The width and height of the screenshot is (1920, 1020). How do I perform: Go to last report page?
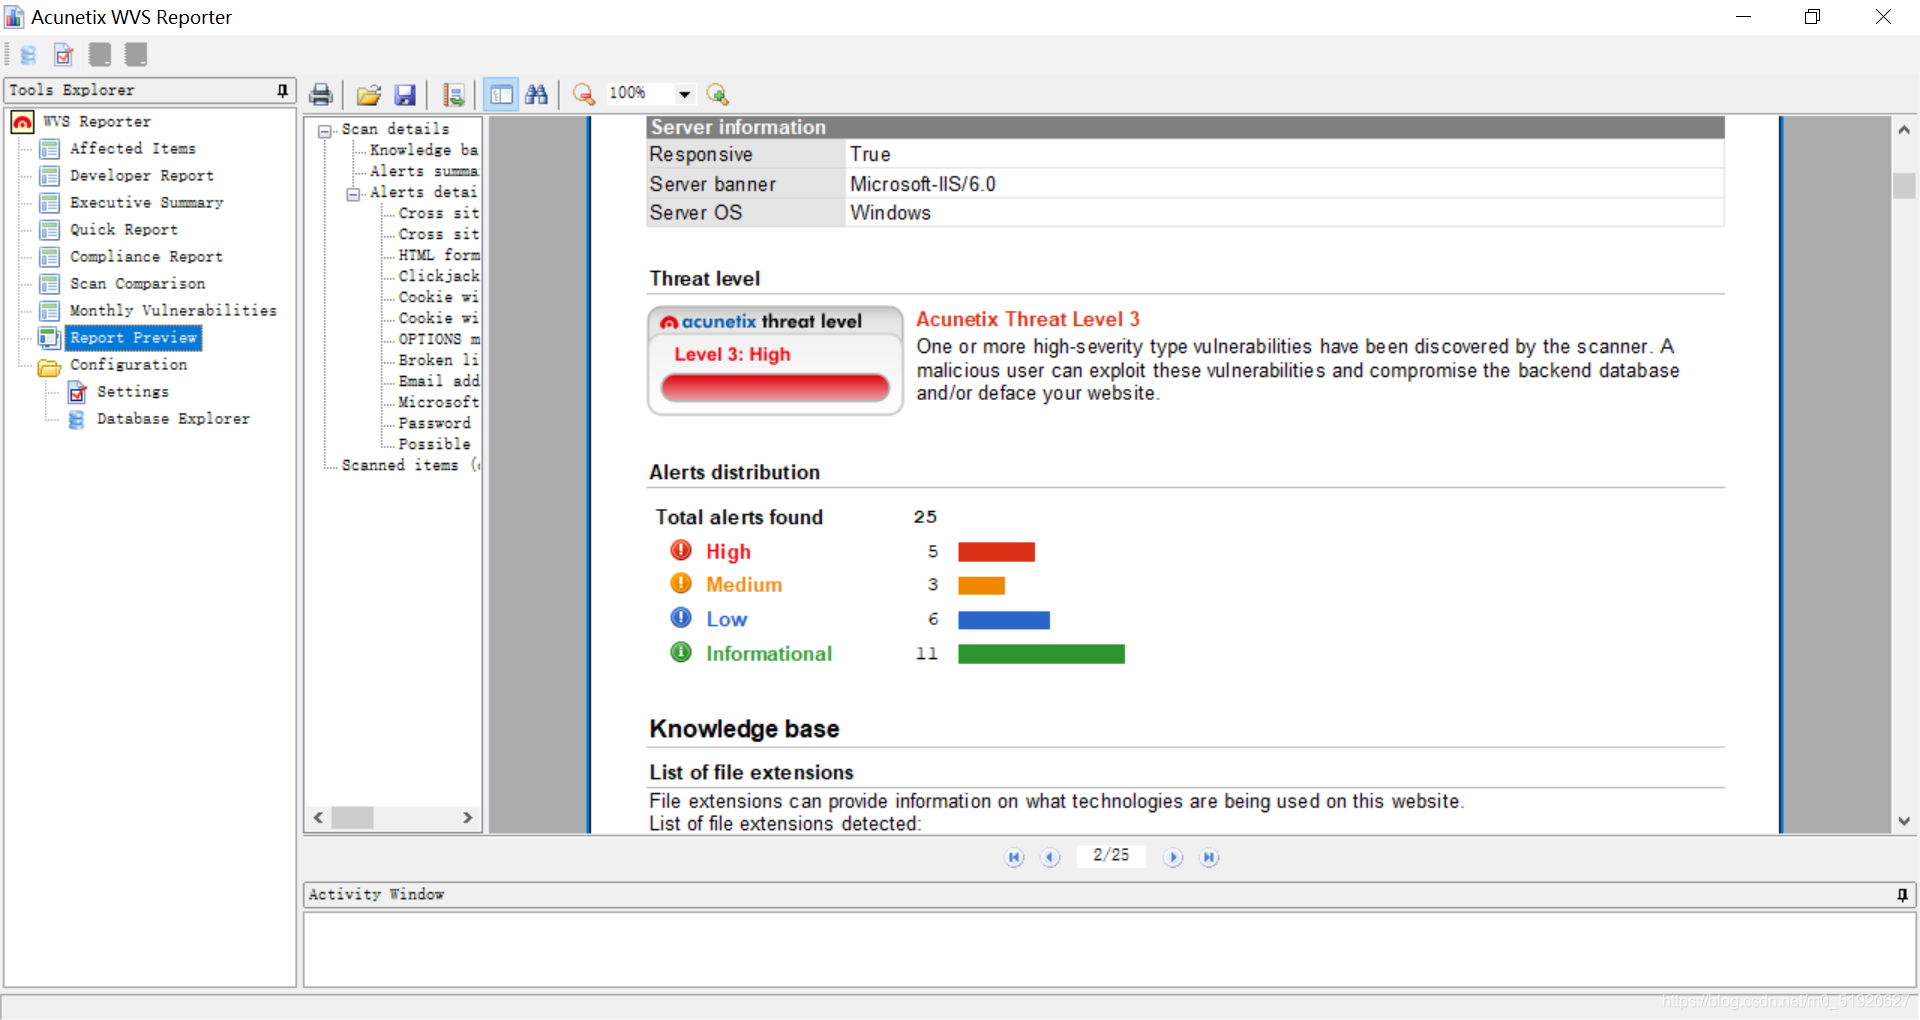1209,857
